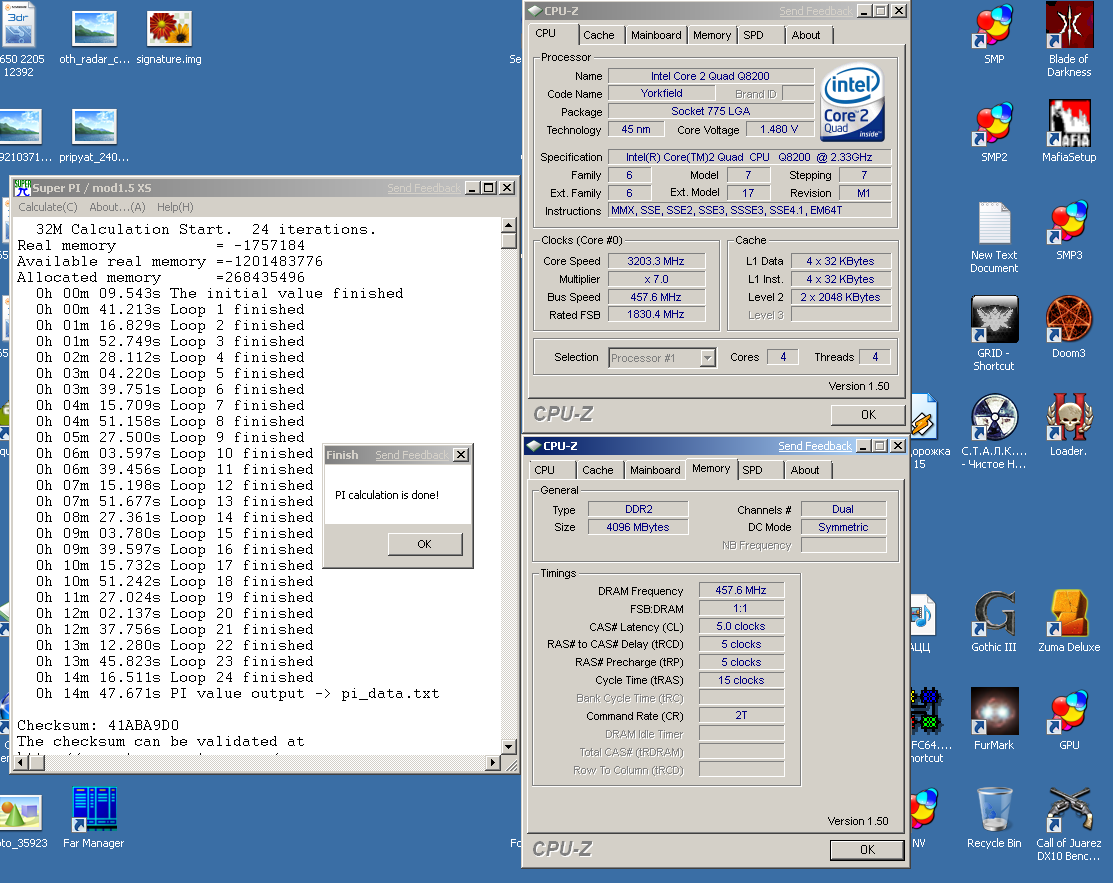Image resolution: width=1113 pixels, height=883 pixels.
Task: Open About tab in top CPU-Z window
Action: [x=806, y=35]
